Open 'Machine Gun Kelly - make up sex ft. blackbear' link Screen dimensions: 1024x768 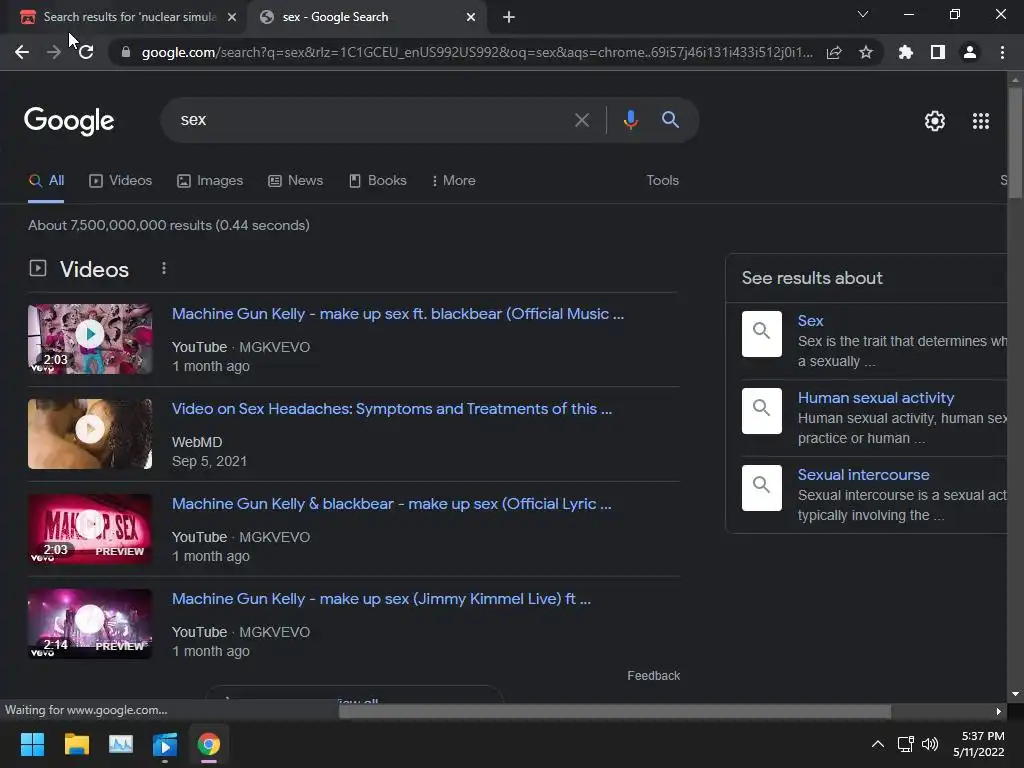tap(398, 314)
